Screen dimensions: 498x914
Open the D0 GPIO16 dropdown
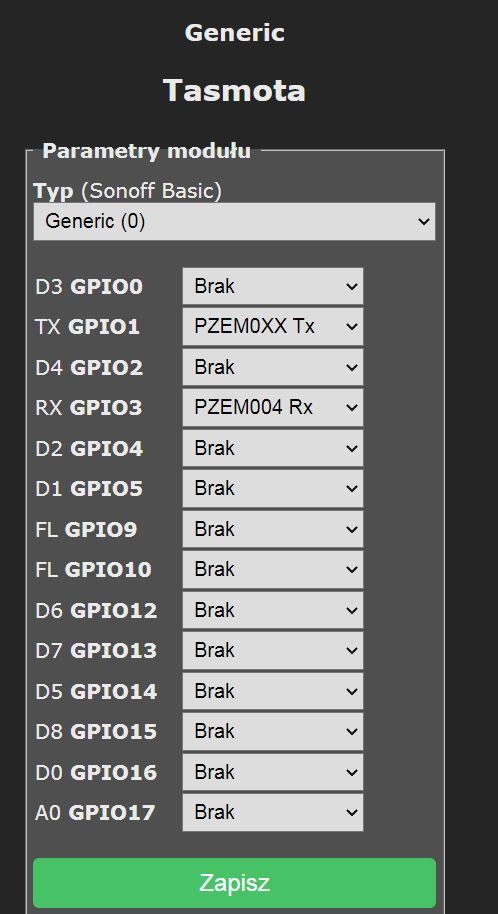click(273, 772)
